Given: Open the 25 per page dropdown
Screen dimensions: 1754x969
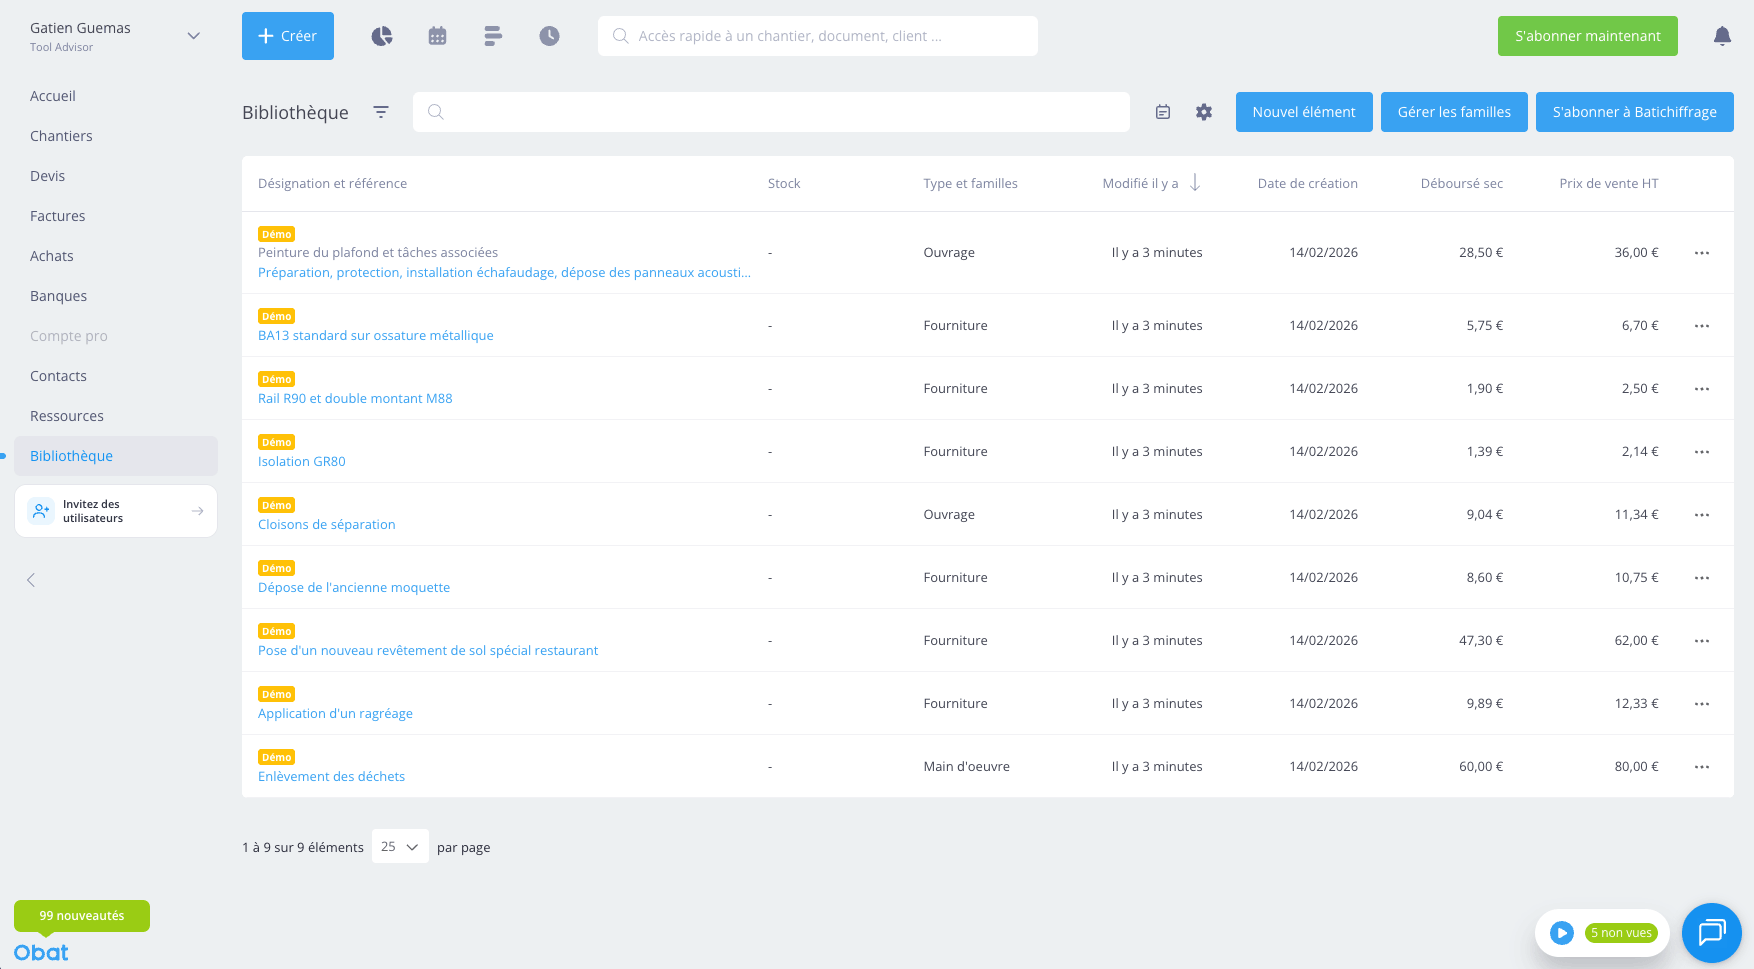Looking at the screenshot, I should point(400,846).
